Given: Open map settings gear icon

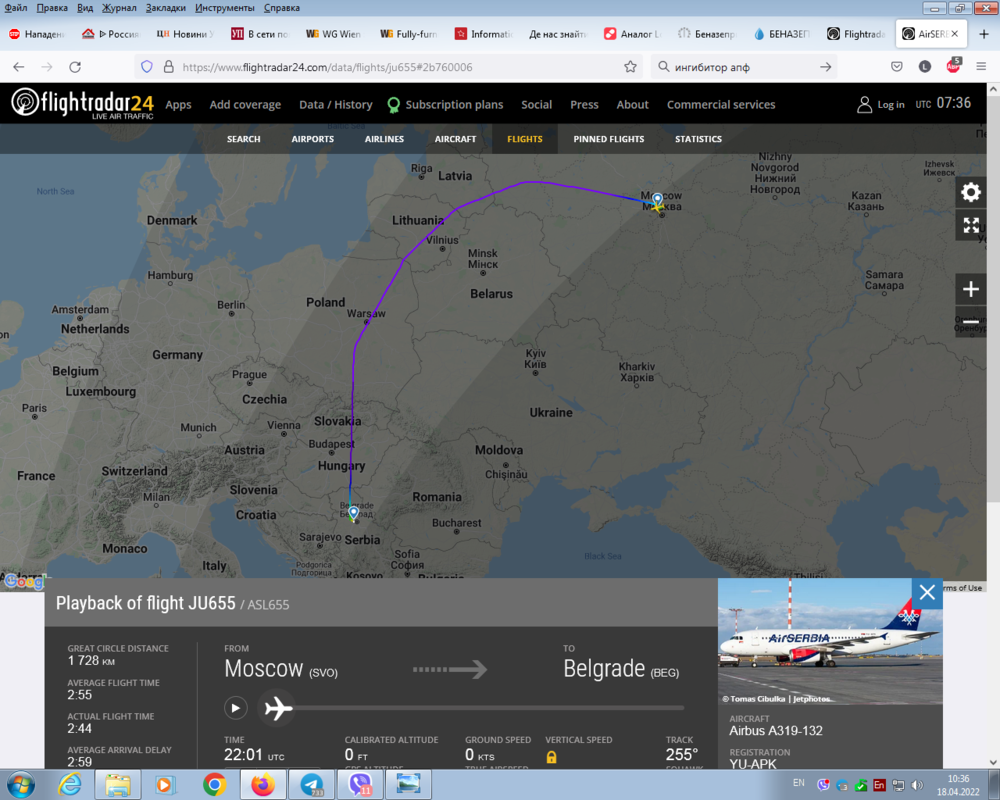Looking at the screenshot, I should [971, 192].
